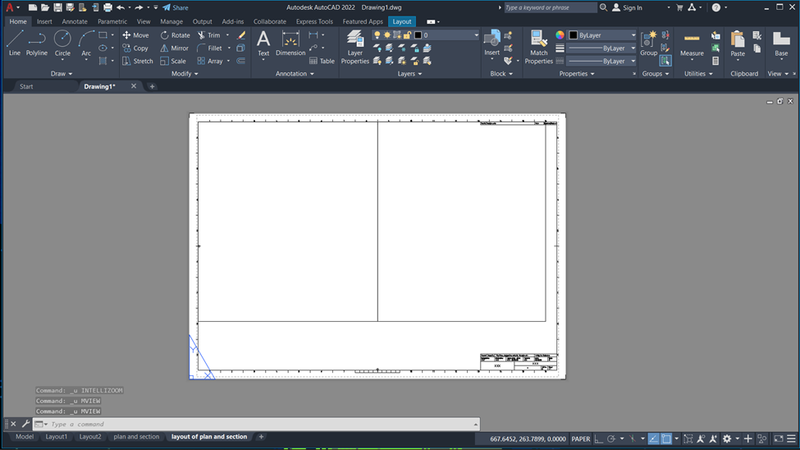800x450 pixels.
Task: Activate the Array tool
Action: click(210, 61)
